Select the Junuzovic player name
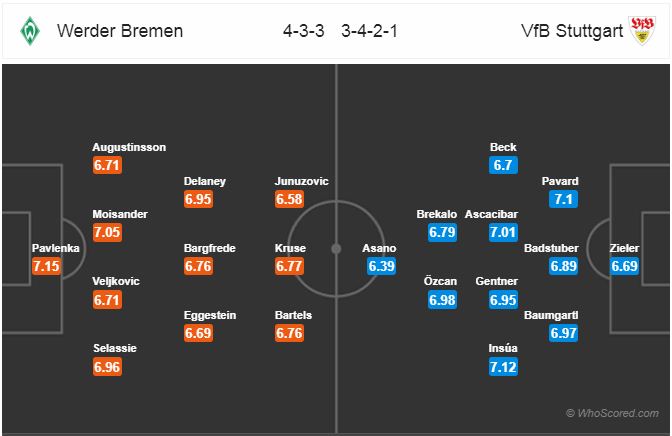This screenshot has height=436, width=672. tap(301, 181)
